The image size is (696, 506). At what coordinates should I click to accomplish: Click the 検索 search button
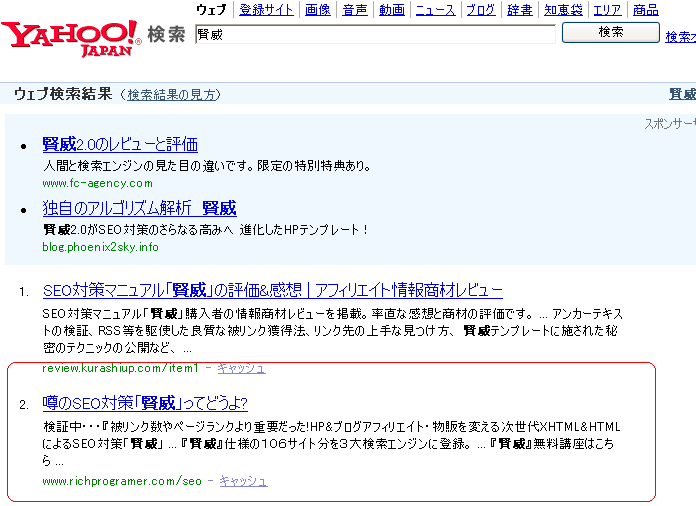pos(611,32)
